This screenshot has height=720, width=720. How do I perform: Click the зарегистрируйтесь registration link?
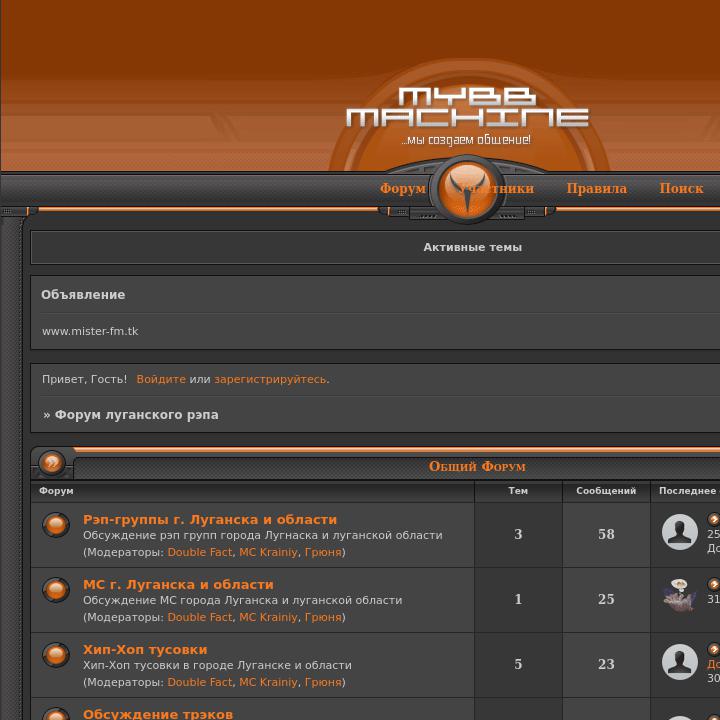[x=272, y=379]
